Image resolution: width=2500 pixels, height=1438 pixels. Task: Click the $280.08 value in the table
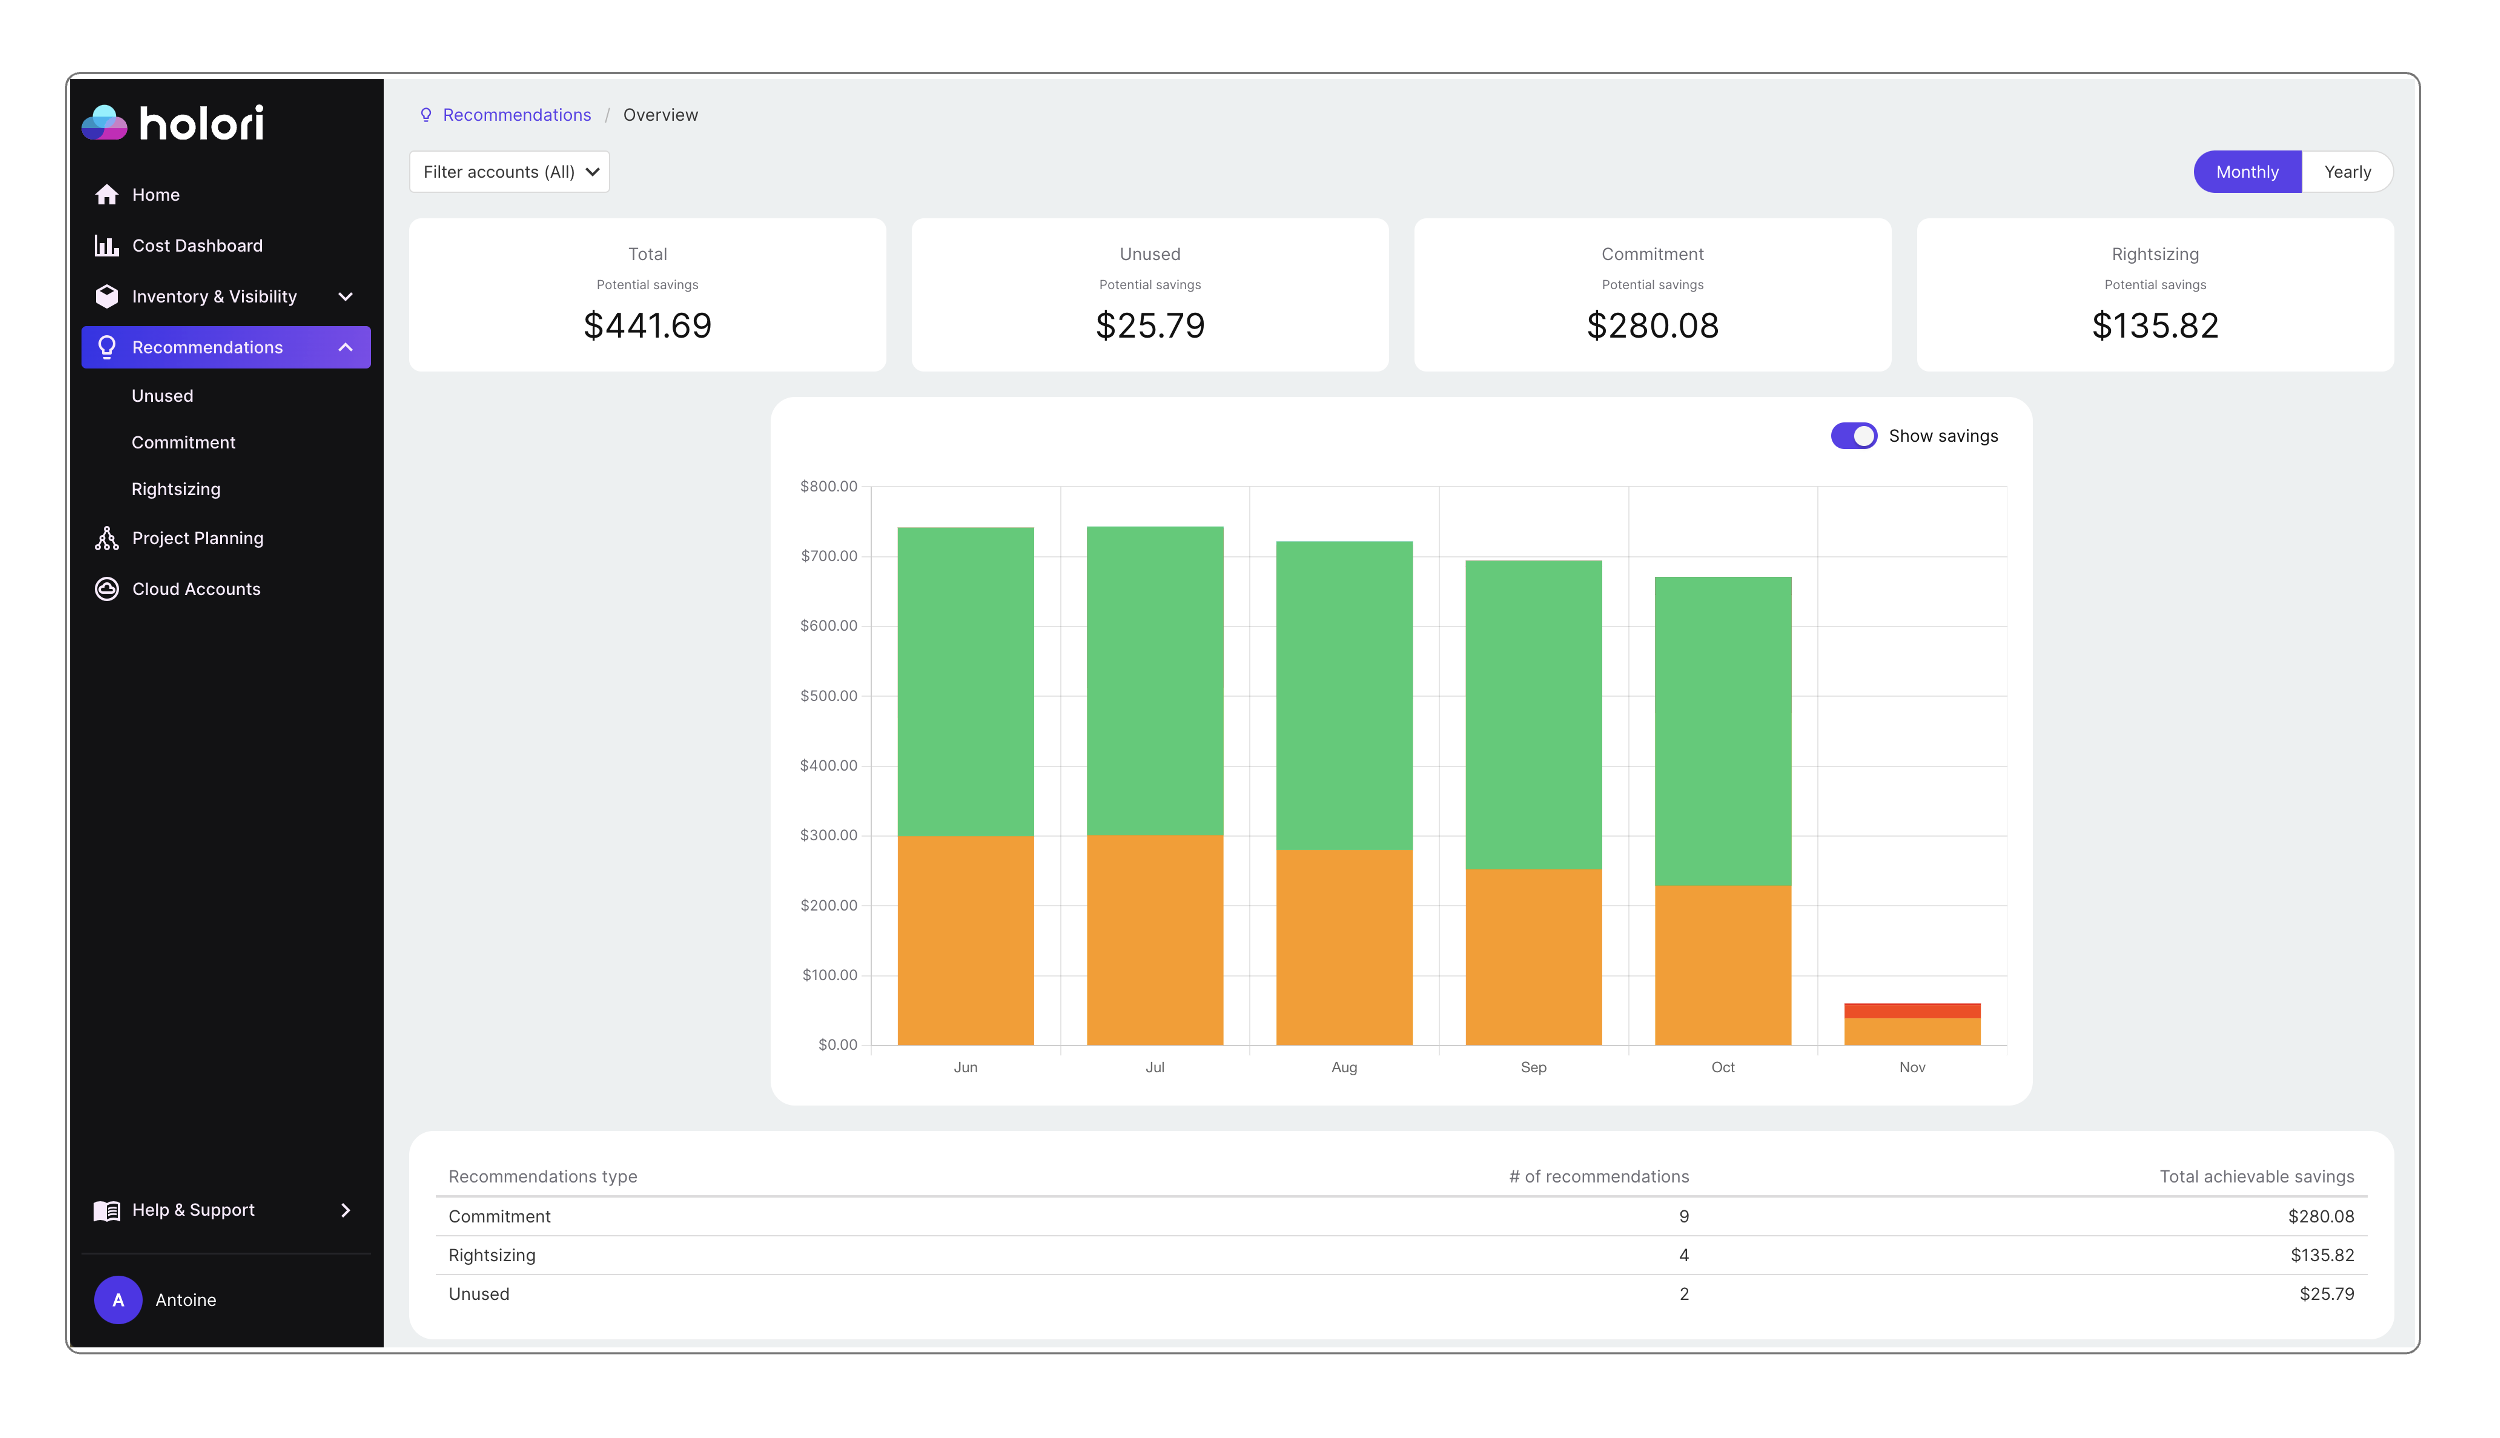(x=2321, y=1216)
